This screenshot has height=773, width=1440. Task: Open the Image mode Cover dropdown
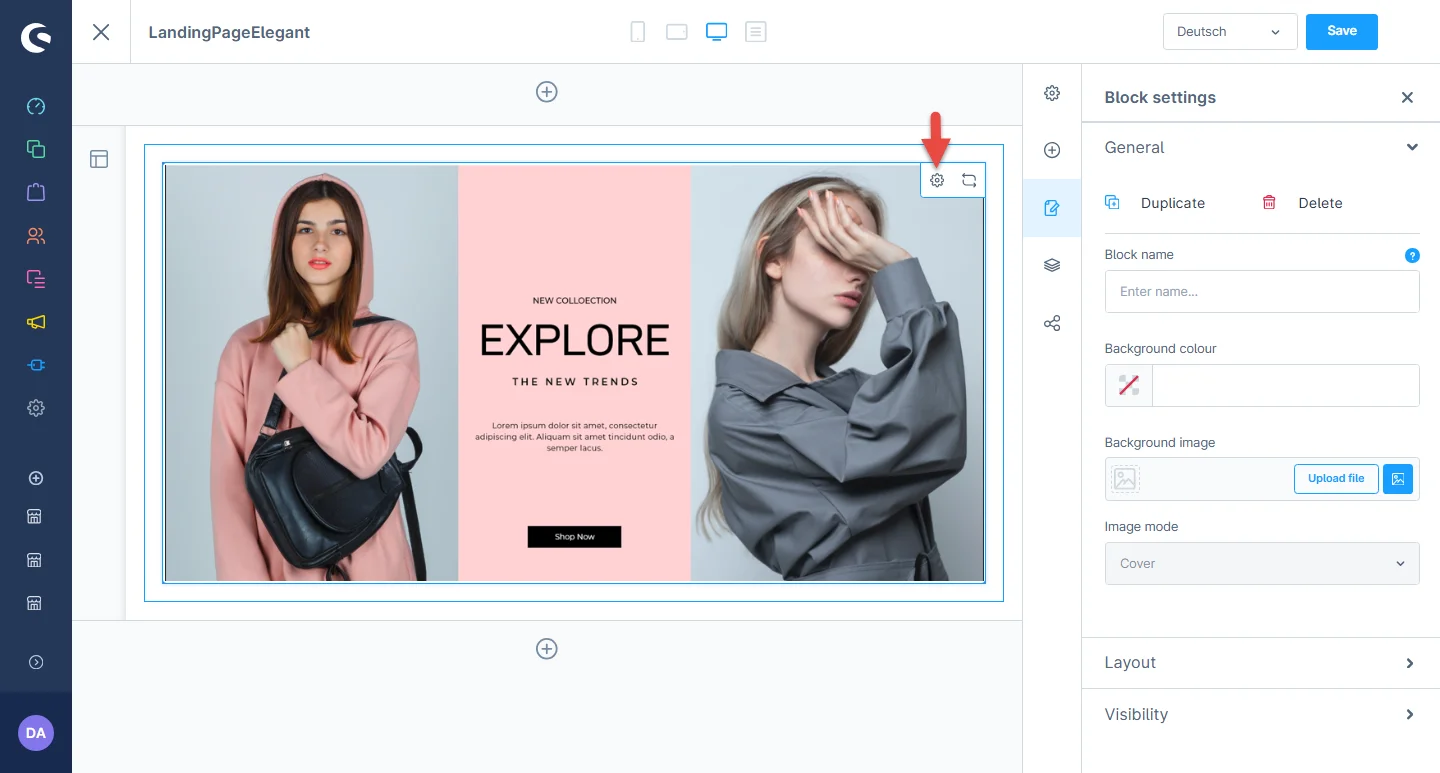coord(1261,564)
